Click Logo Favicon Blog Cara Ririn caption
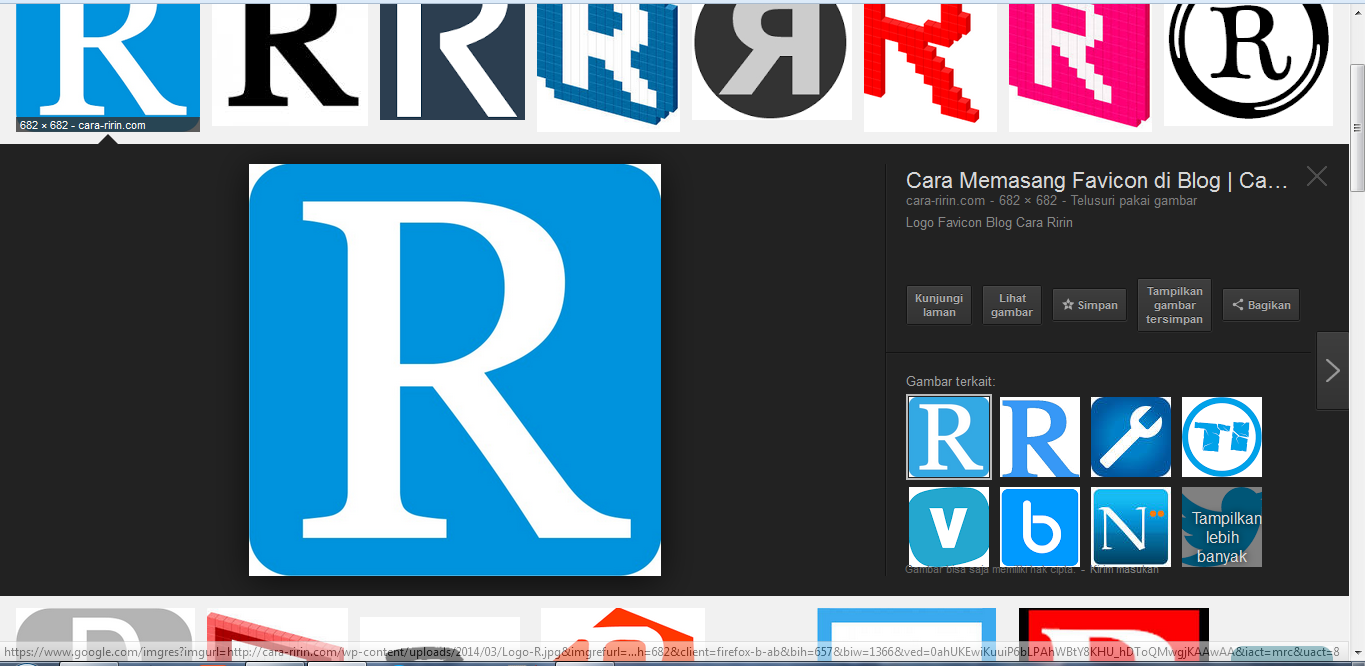This screenshot has width=1365, height=666. (989, 222)
